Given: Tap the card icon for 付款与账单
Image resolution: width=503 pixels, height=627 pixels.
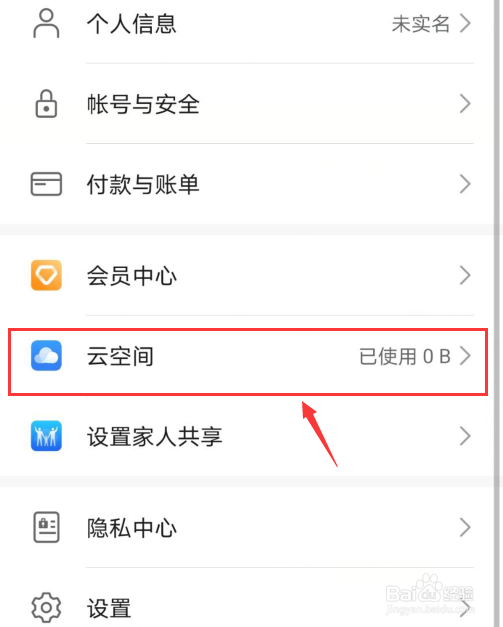Looking at the screenshot, I should [x=46, y=184].
